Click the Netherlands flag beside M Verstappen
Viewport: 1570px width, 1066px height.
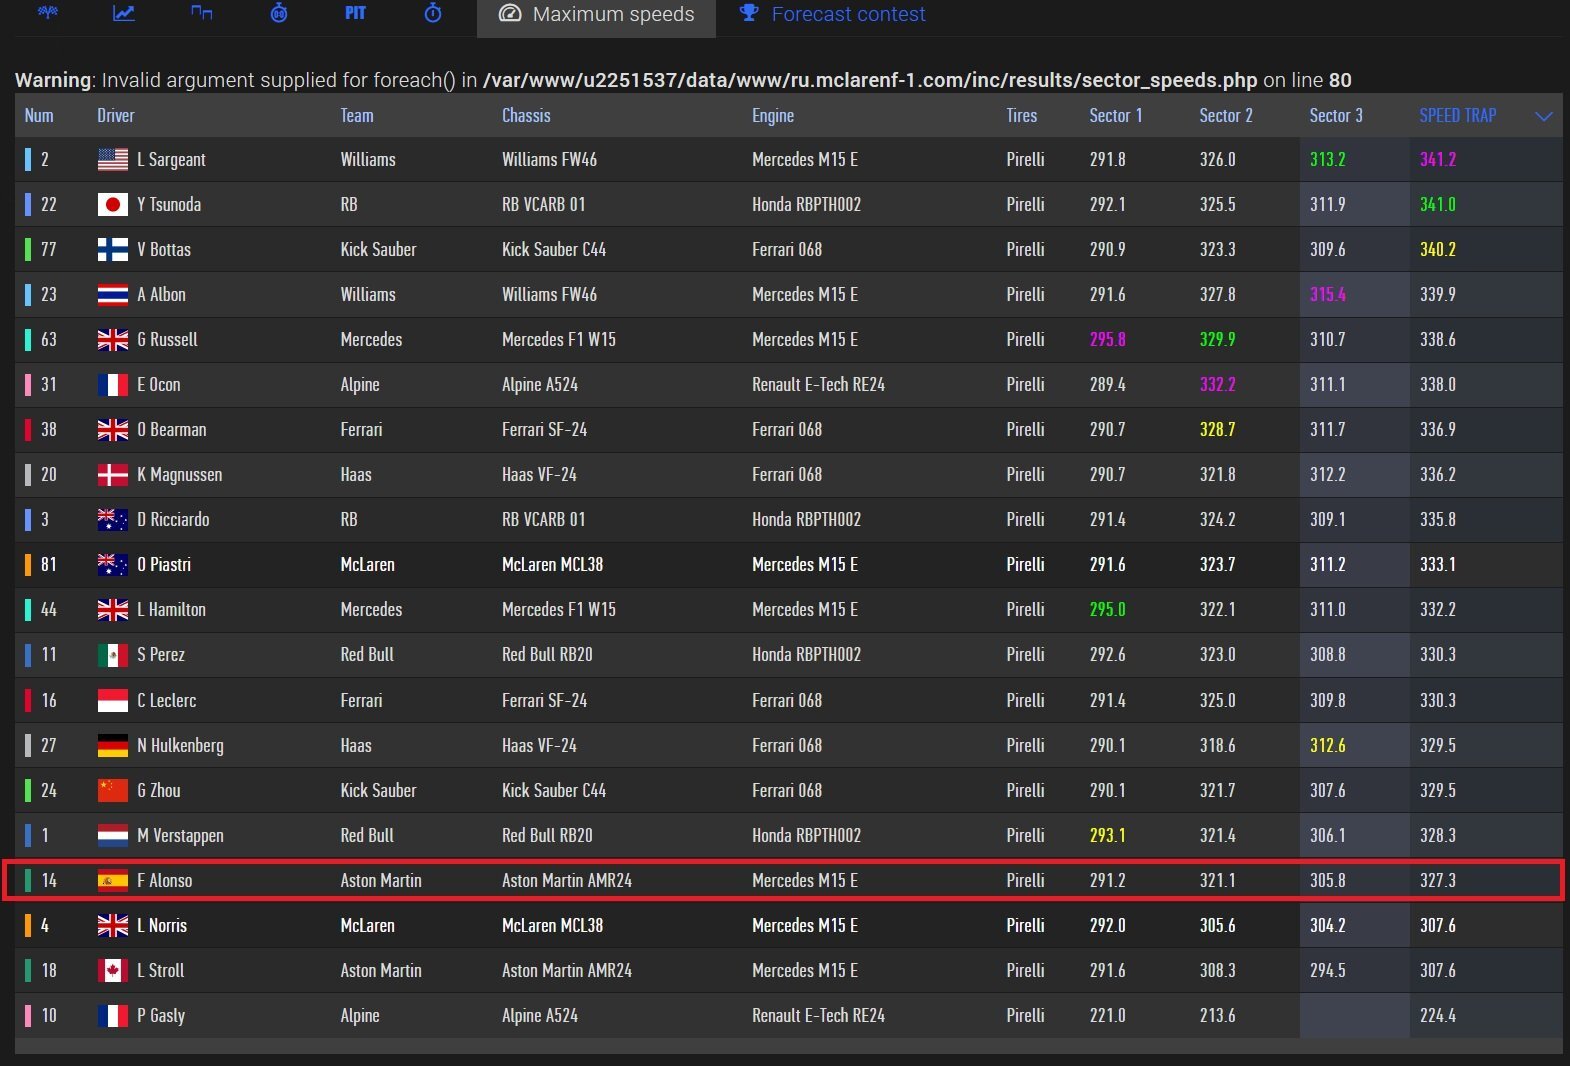[x=112, y=835]
